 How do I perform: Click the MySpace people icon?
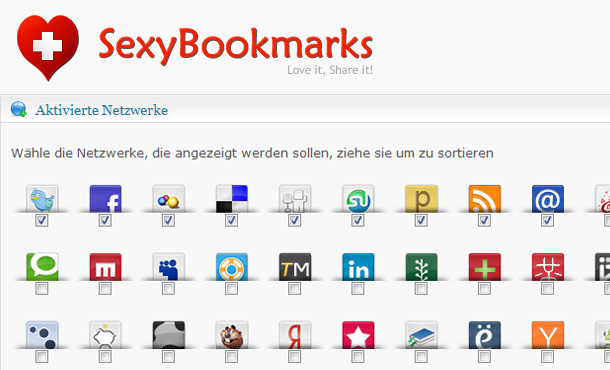coord(168,267)
